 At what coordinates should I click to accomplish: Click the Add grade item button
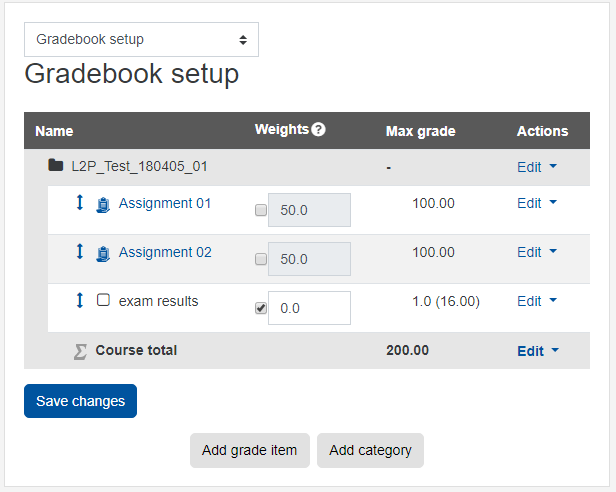(x=250, y=450)
